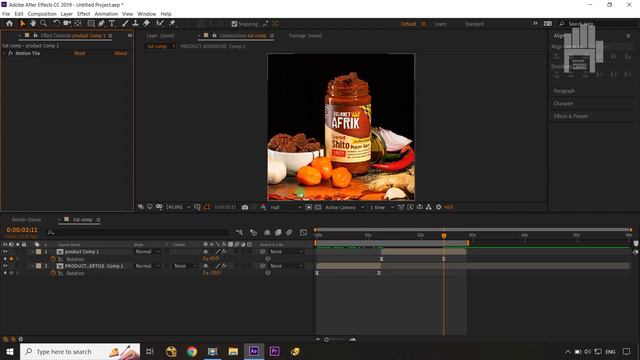The width and height of the screenshot is (640, 360).
Task: Open the Character panel
Action: 563,104
